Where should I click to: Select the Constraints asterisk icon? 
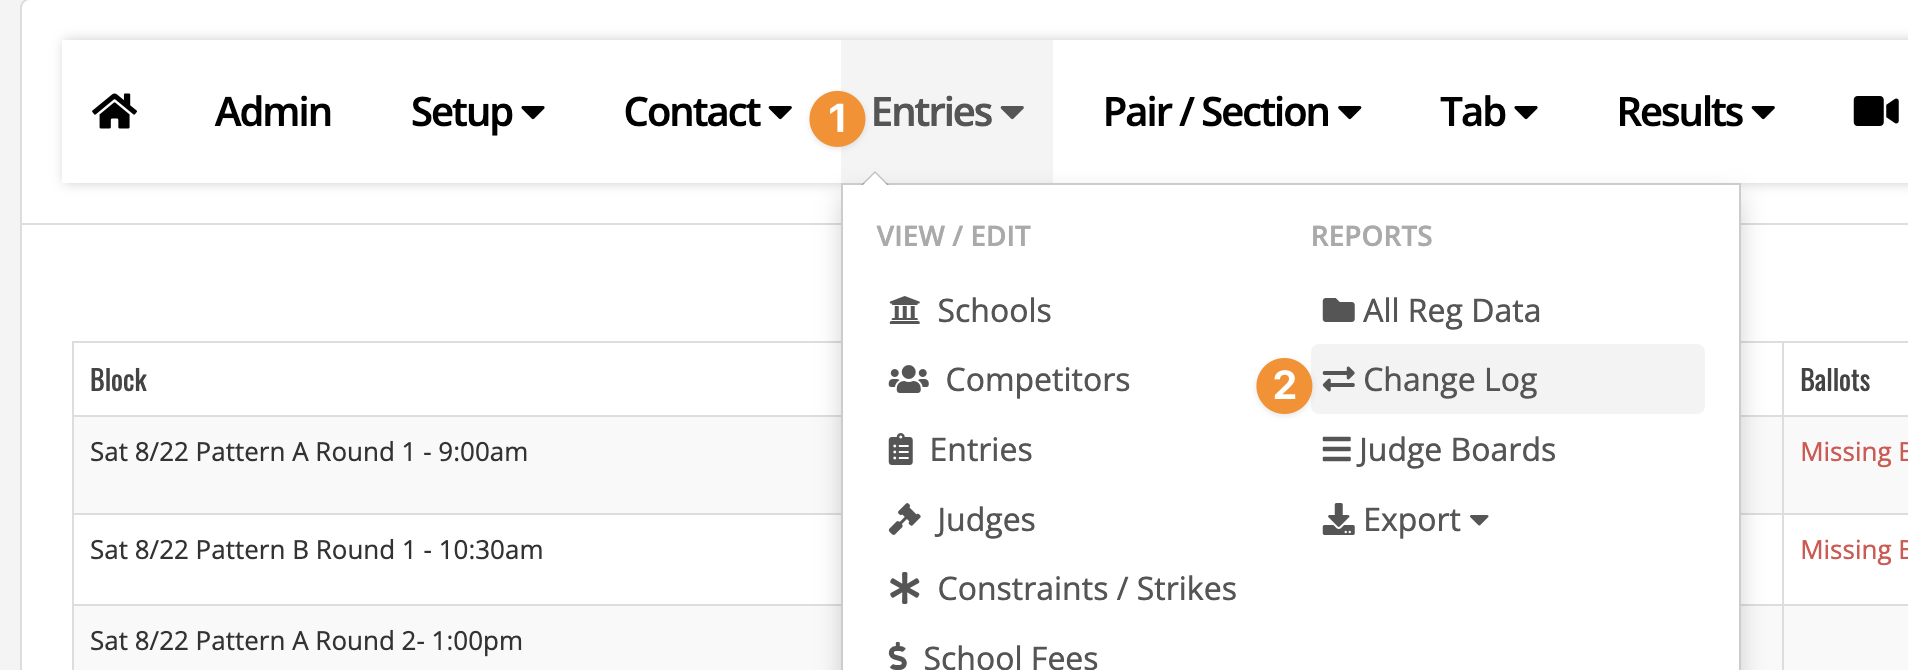(904, 588)
